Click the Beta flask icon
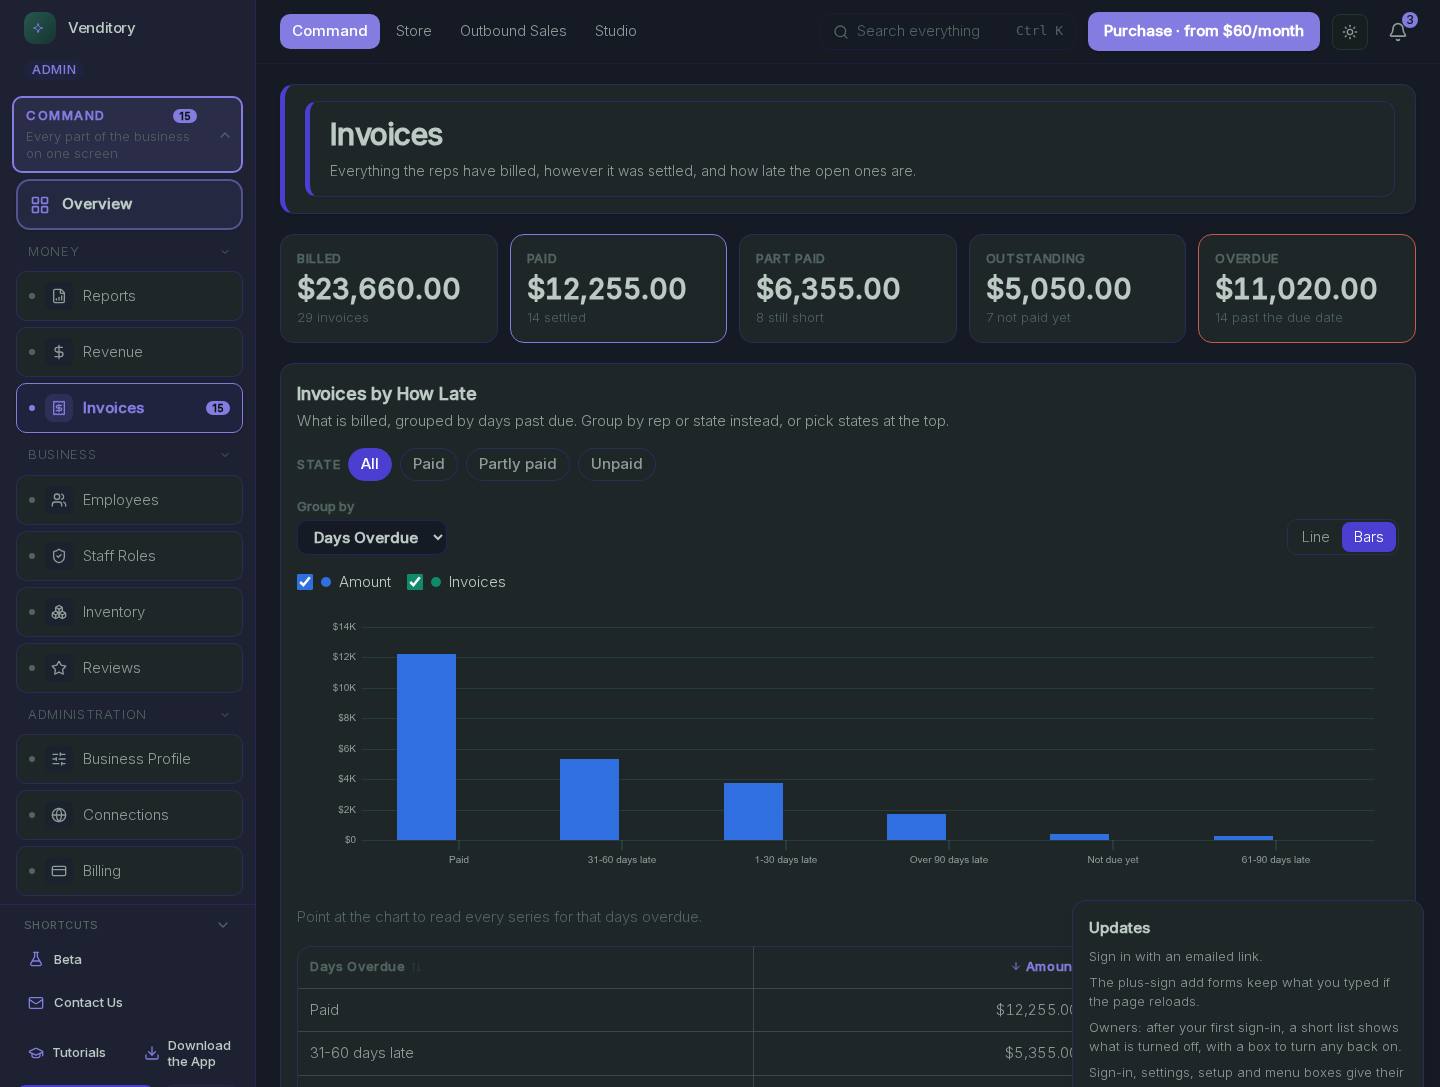Image resolution: width=1440 pixels, height=1087 pixels. tap(36, 959)
